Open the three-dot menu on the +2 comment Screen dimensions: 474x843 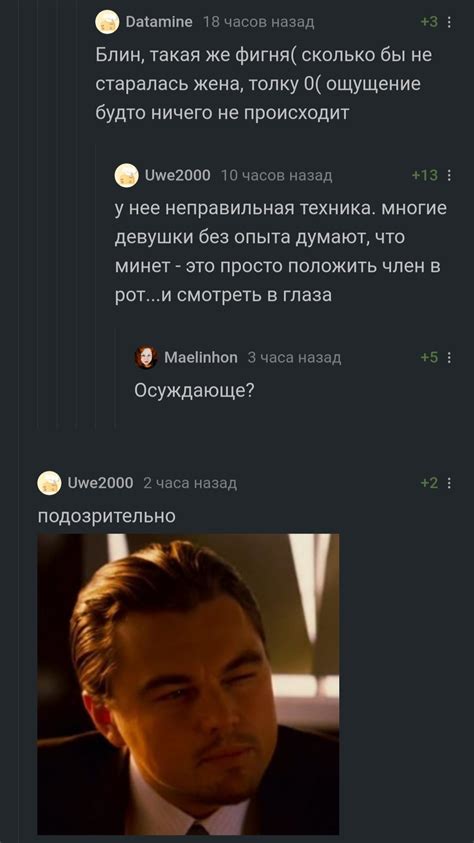tap(449, 483)
